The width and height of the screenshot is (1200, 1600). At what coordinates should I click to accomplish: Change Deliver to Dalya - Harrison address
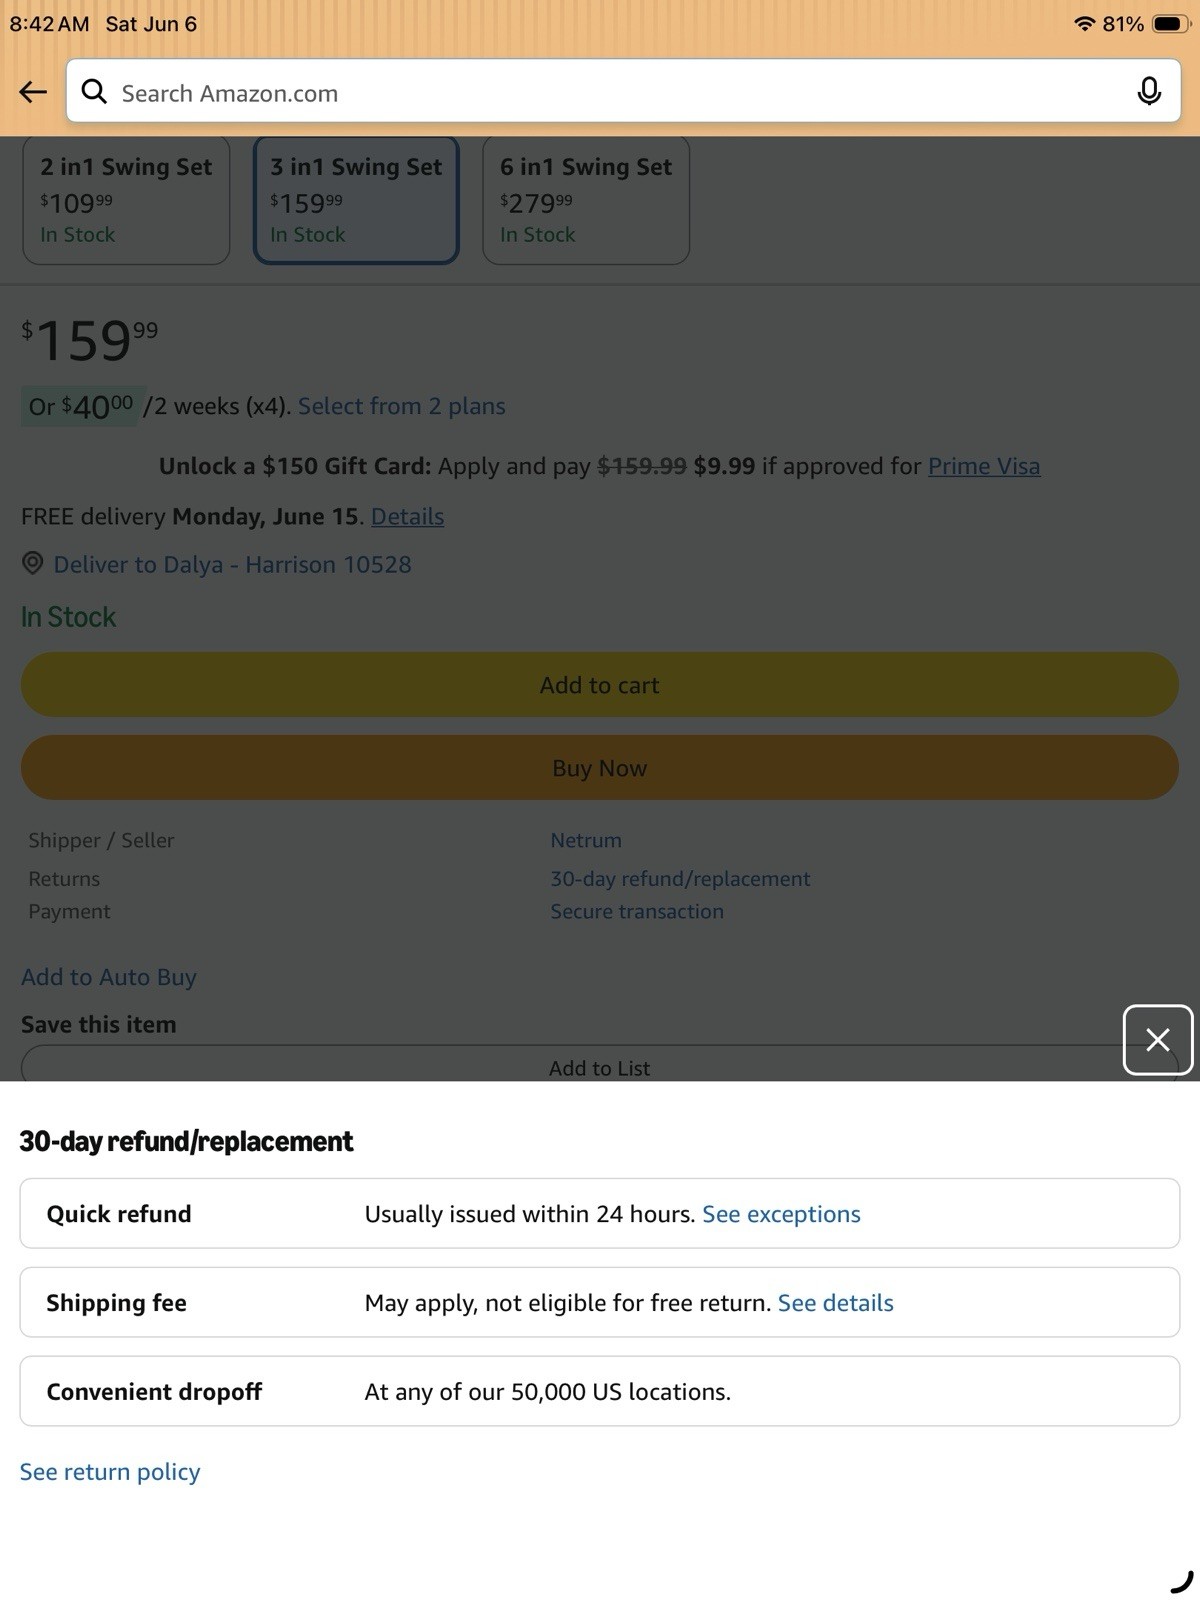(x=232, y=564)
